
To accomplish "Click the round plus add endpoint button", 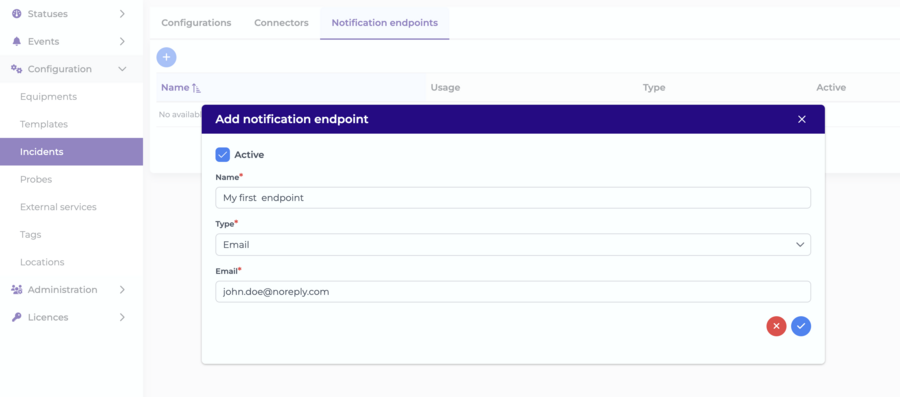I will pos(166,57).
